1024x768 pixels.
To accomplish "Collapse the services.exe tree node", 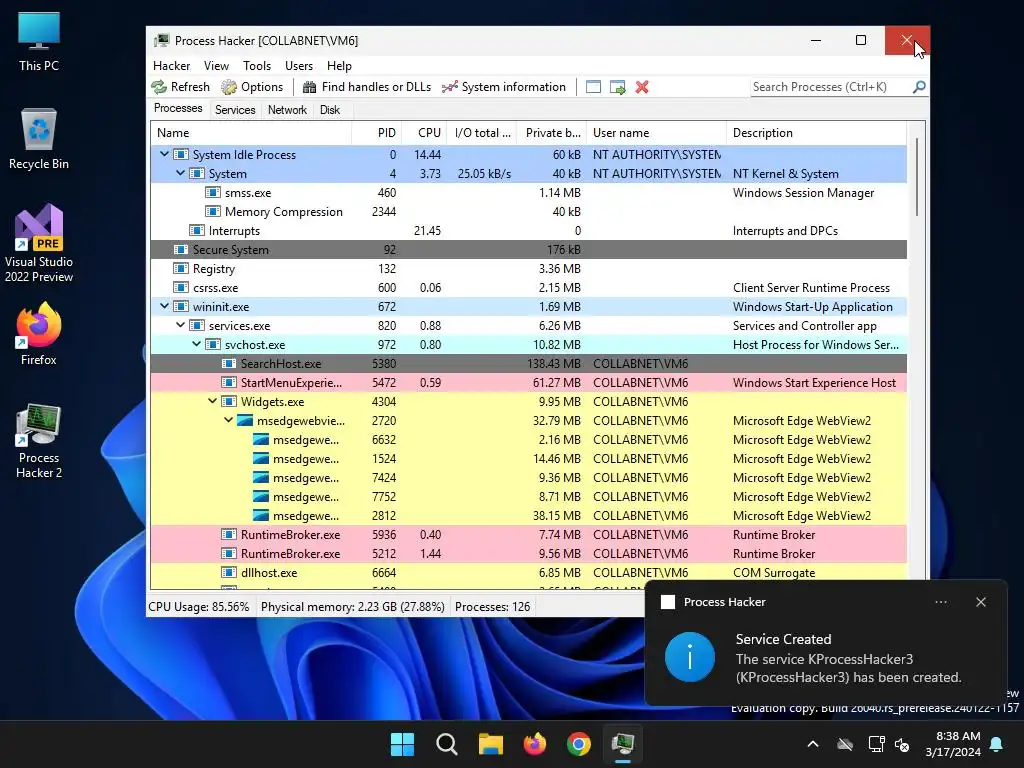I will (181, 325).
